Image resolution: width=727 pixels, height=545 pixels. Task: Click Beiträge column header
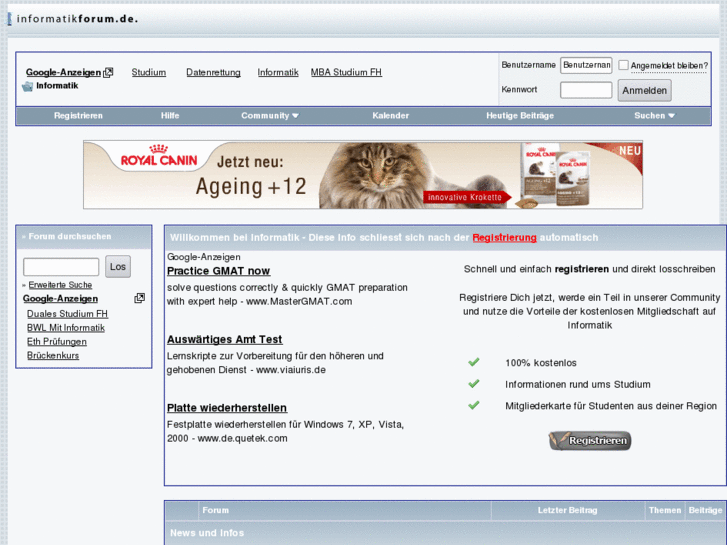(x=705, y=510)
